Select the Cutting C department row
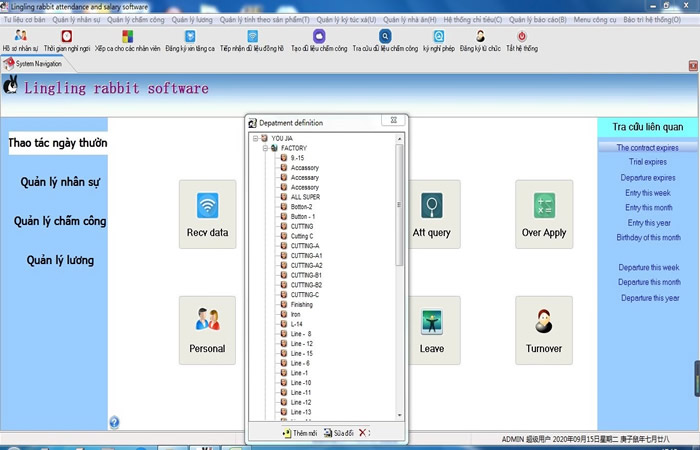700x450 pixels. (x=302, y=236)
